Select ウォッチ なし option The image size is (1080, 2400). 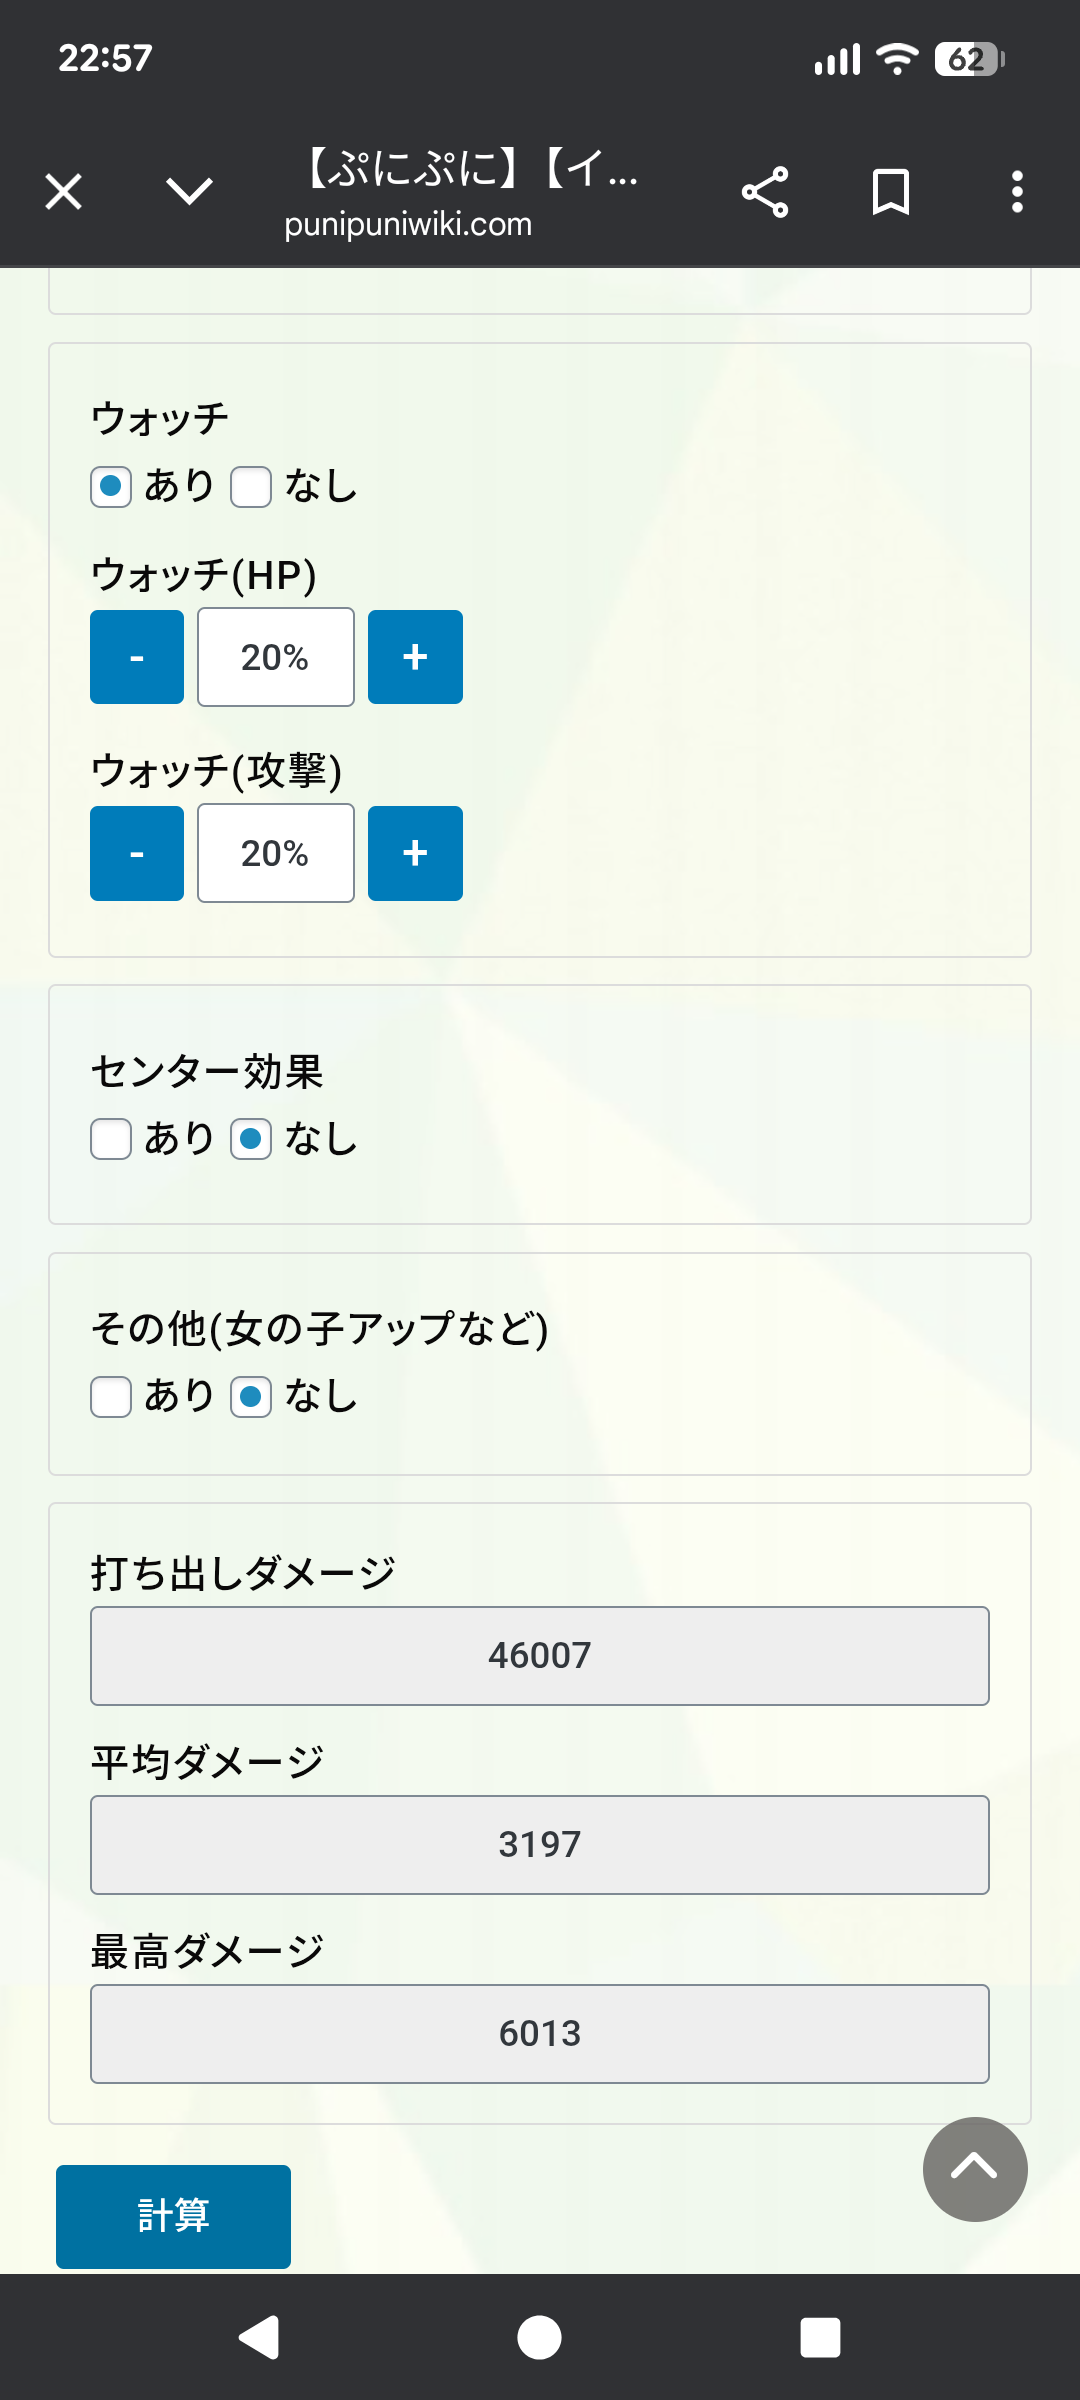[251, 487]
